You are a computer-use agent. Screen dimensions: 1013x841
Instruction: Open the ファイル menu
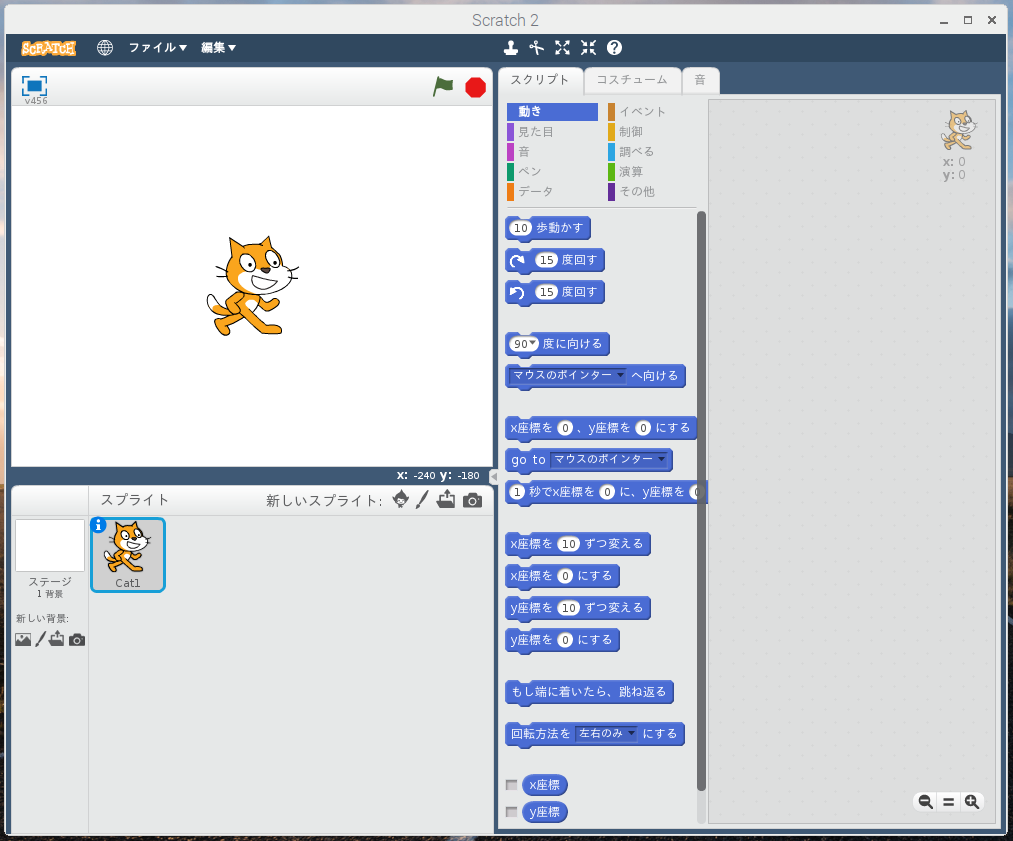pos(158,47)
